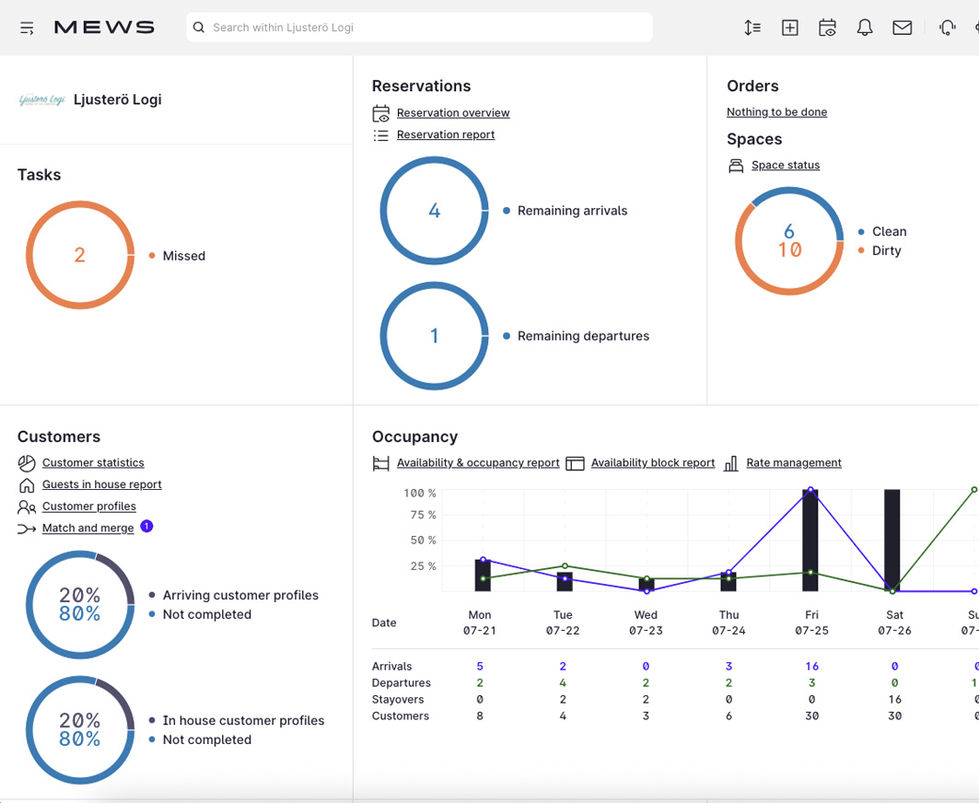Click the Arriving customer profiles legend label
This screenshot has height=803, width=979.
(240, 596)
